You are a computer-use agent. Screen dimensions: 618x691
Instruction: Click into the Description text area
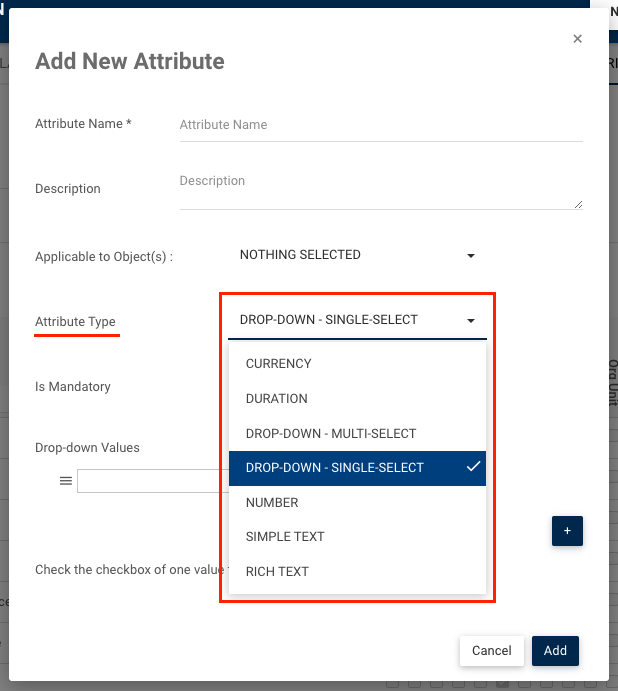point(380,188)
